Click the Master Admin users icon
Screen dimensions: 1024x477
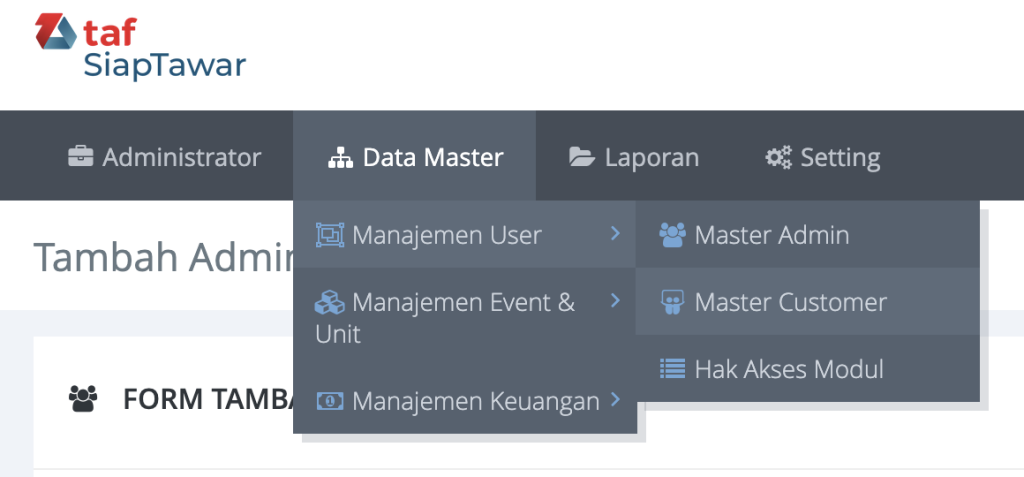pos(672,235)
